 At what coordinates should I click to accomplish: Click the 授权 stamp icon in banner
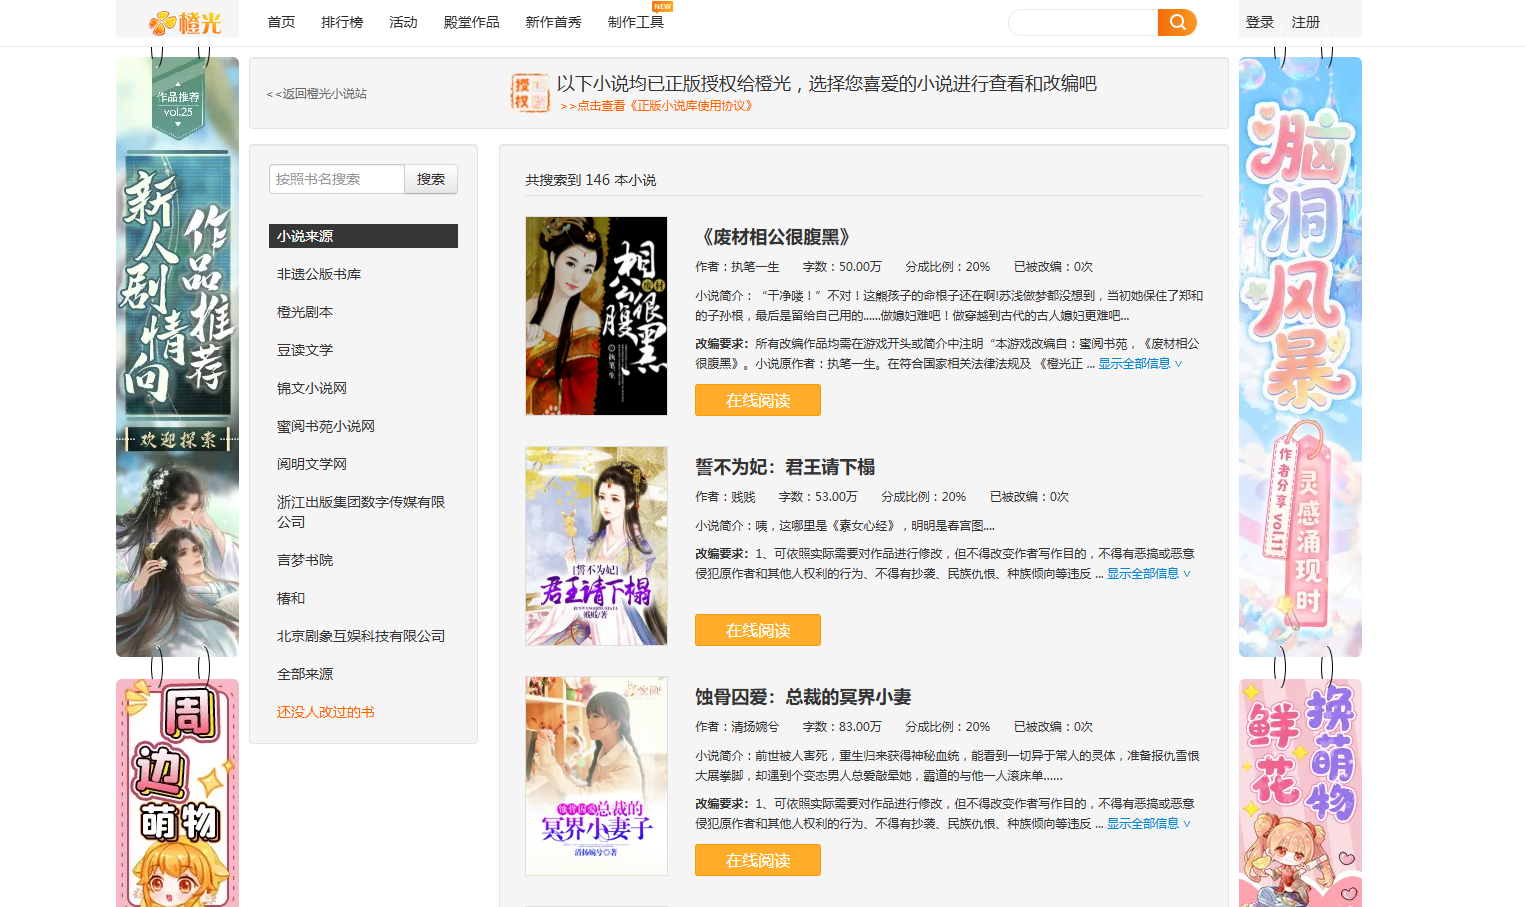coord(529,93)
